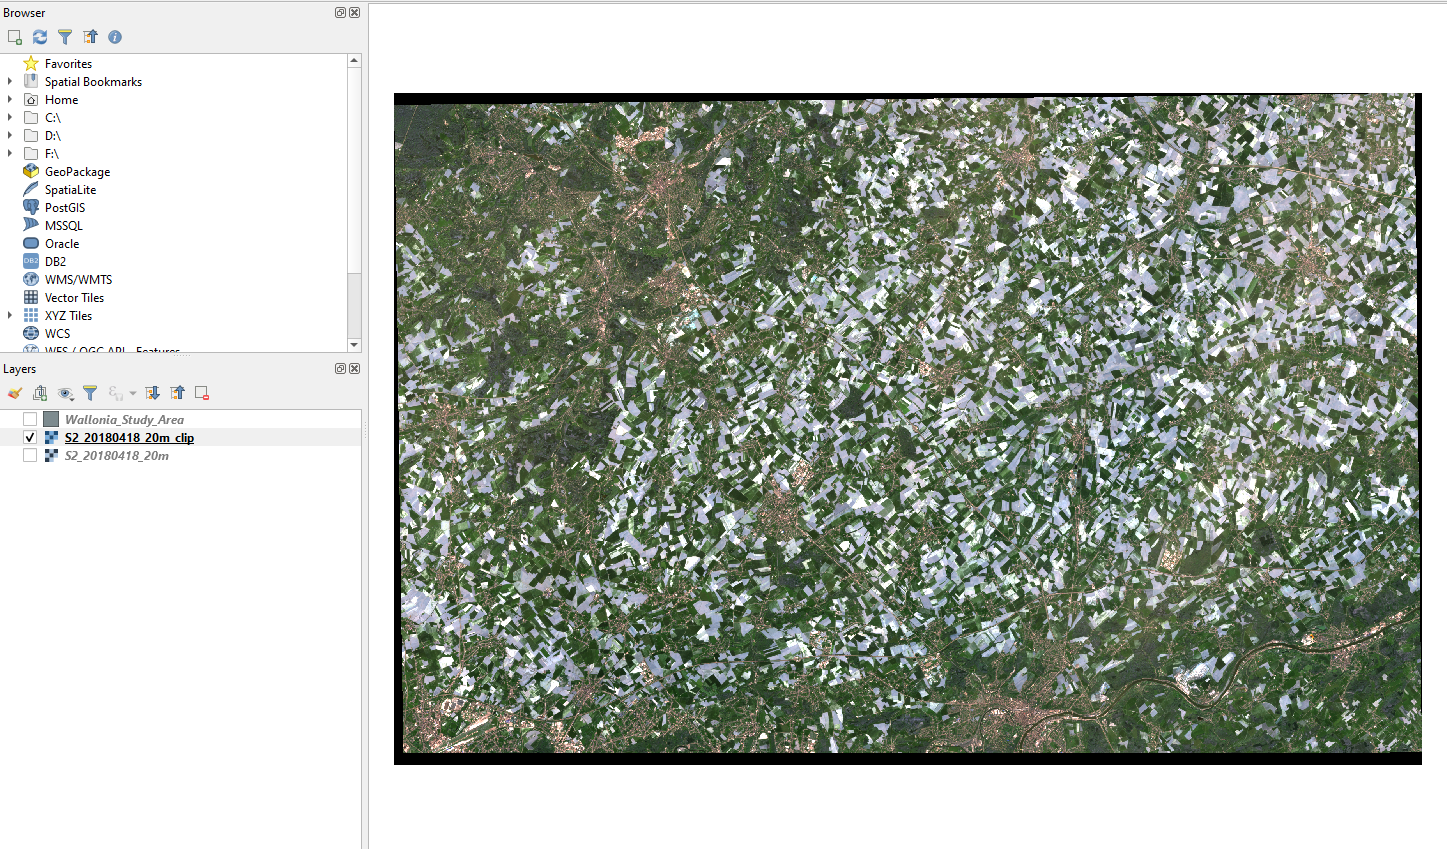The width and height of the screenshot is (1447, 849).
Task: Select WCS in the Browser tree
Action: 57,334
